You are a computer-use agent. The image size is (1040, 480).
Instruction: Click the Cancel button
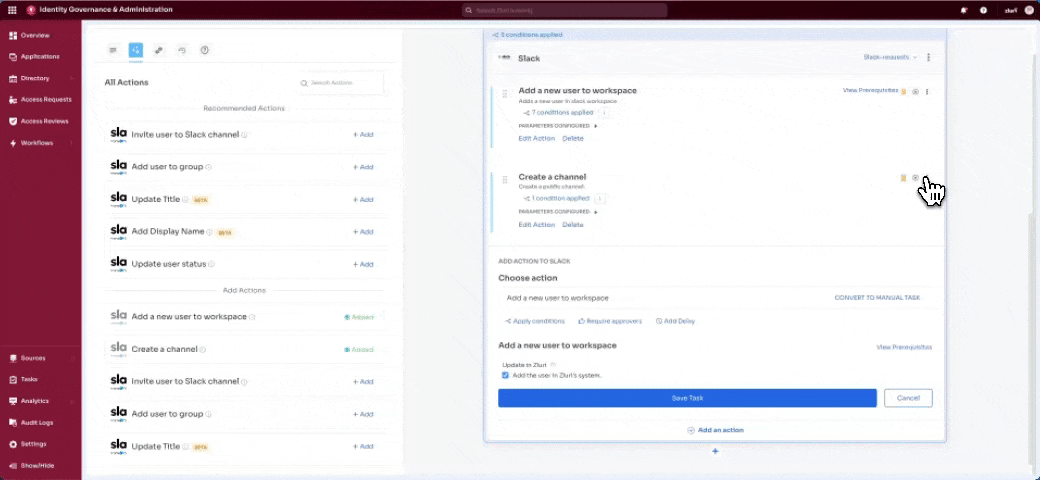908,398
